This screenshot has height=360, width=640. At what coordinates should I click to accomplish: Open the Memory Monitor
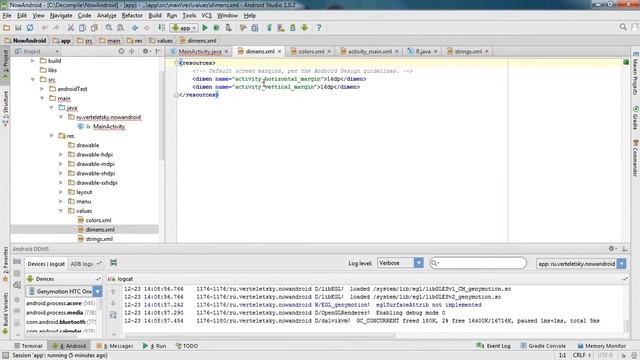pos(602,346)
